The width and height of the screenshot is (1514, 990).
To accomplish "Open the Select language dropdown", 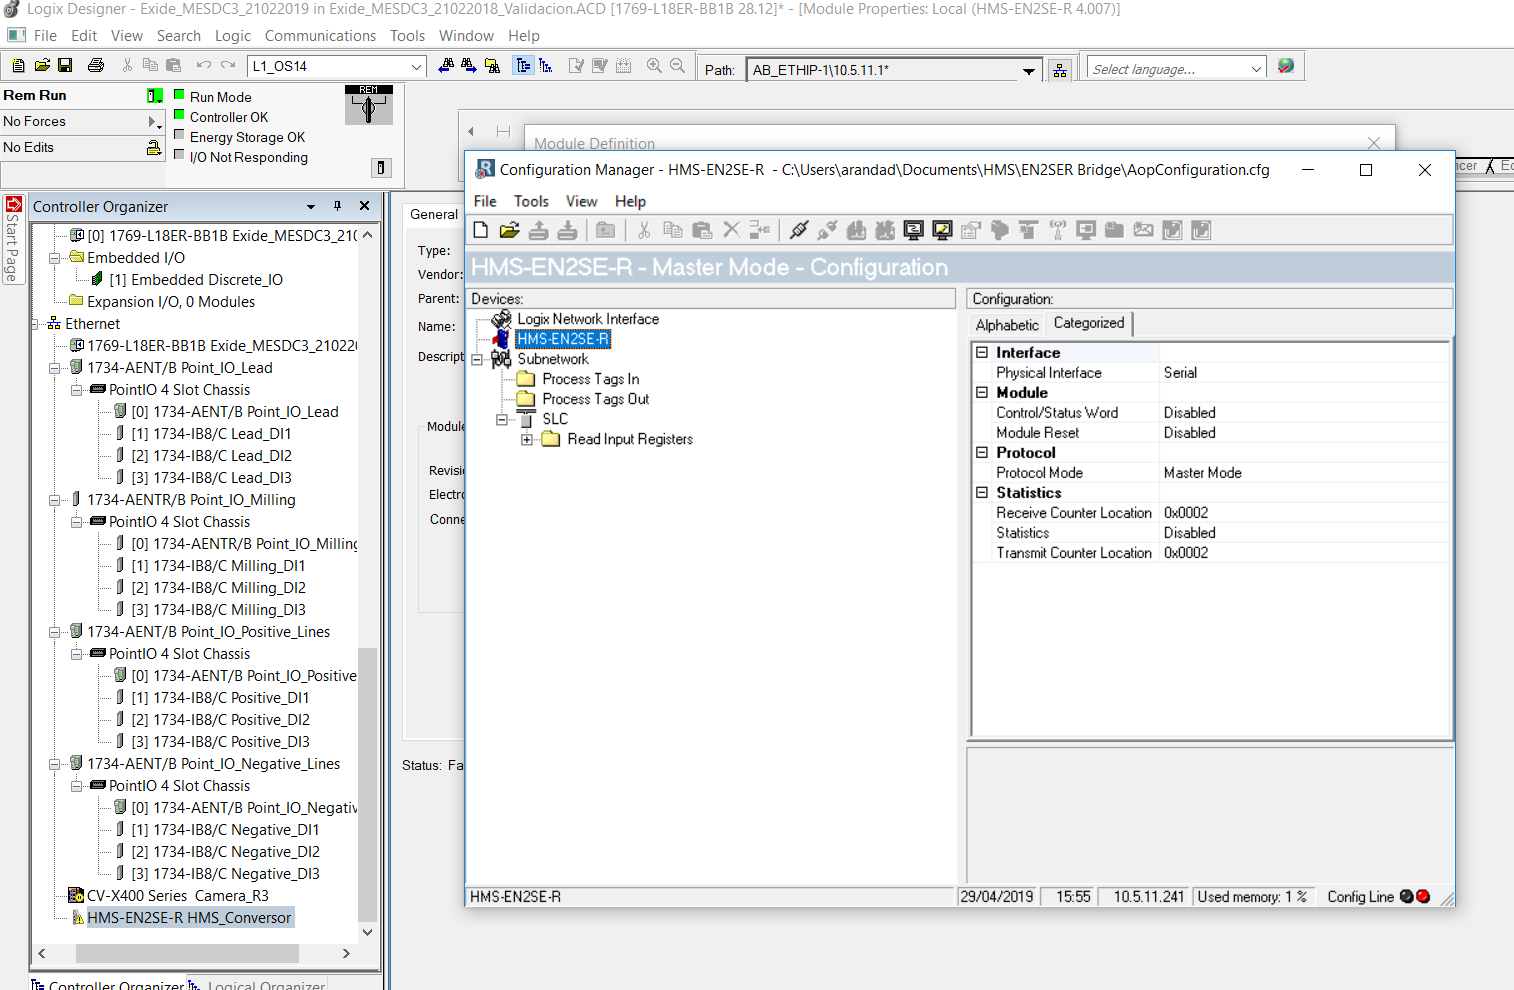I will pyautogui.click(x=1256, y=69).
